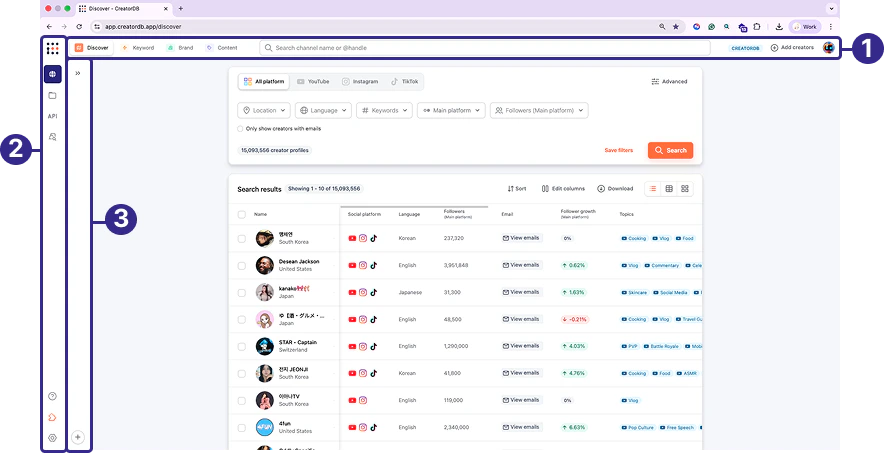Viewport: 884px width, 453px height.
Task: Open the person-search icon in sidebar
Action: click(52, 137)
